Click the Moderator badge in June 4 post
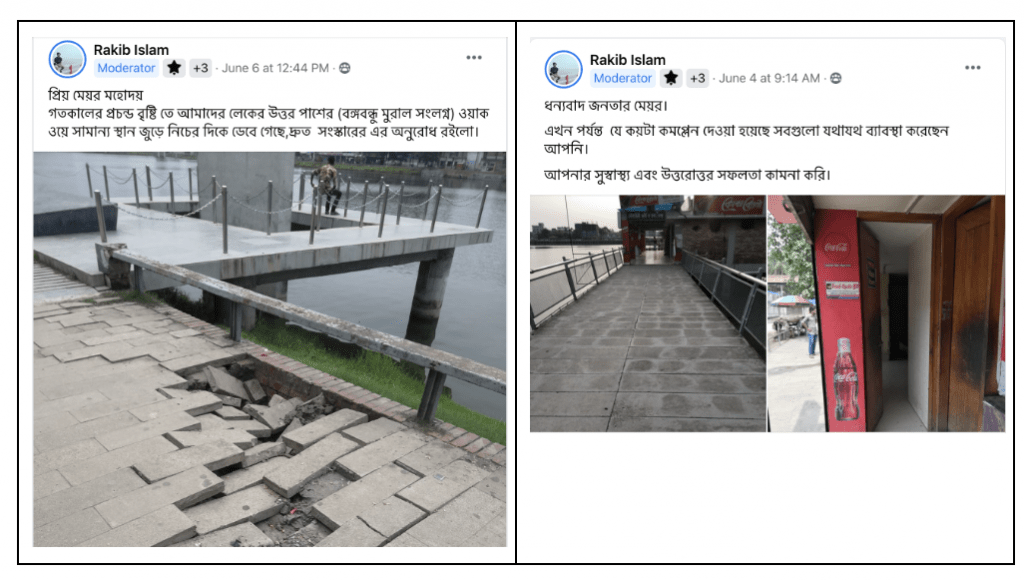The height and width of the screenshot is (581, 1024). (622, 78)
